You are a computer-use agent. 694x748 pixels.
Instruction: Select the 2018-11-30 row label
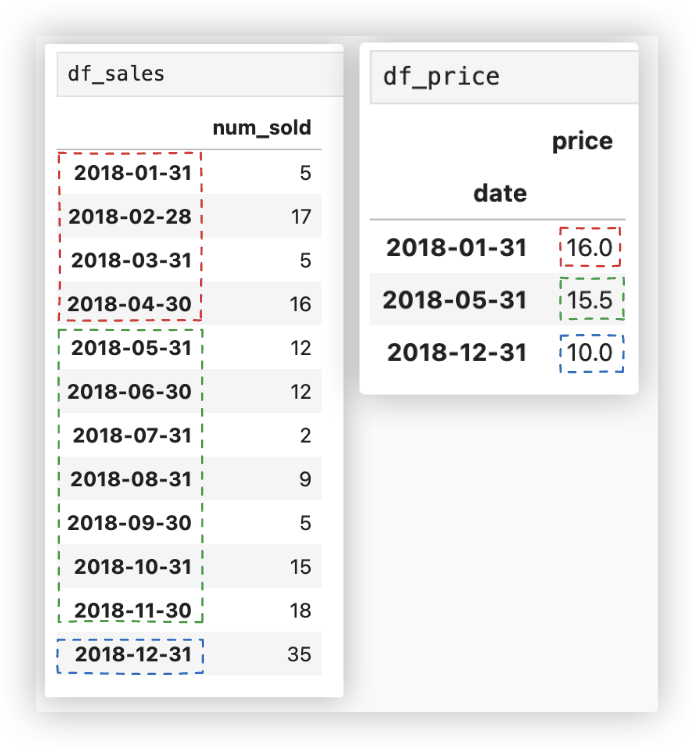tap(132, 610)
